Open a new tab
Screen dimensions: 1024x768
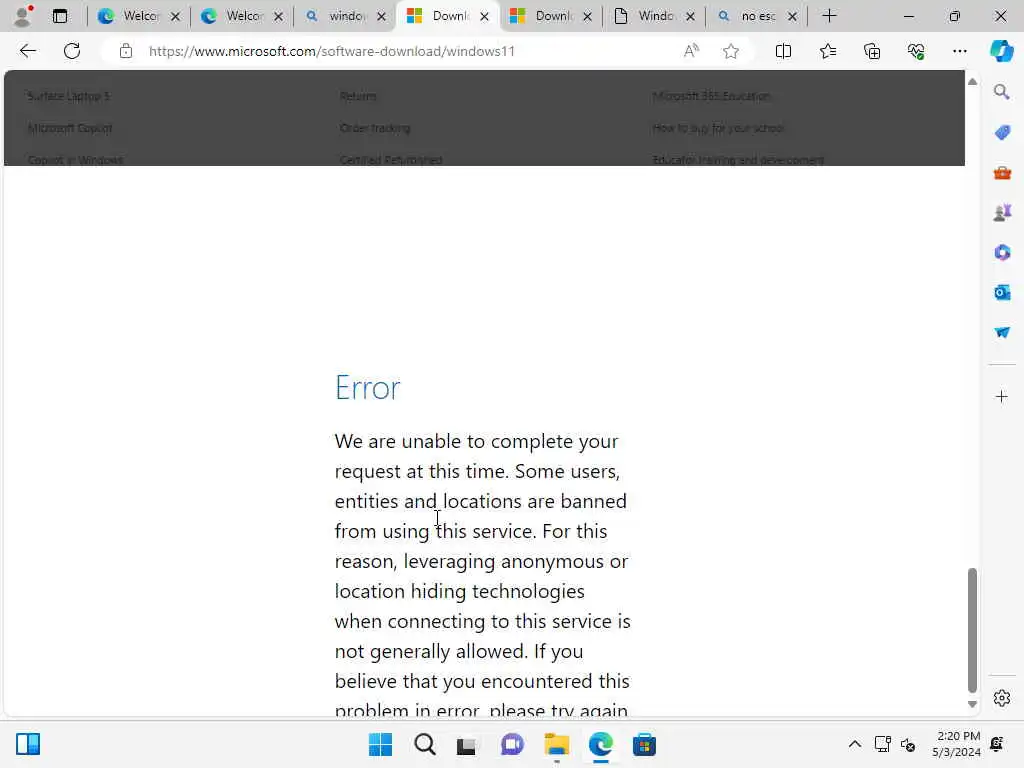(829, 16)
